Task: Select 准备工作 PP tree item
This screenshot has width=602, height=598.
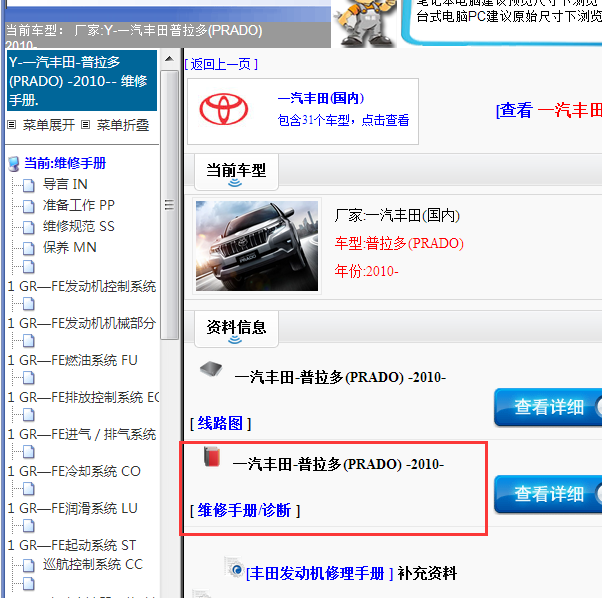Action: point(79,205)
